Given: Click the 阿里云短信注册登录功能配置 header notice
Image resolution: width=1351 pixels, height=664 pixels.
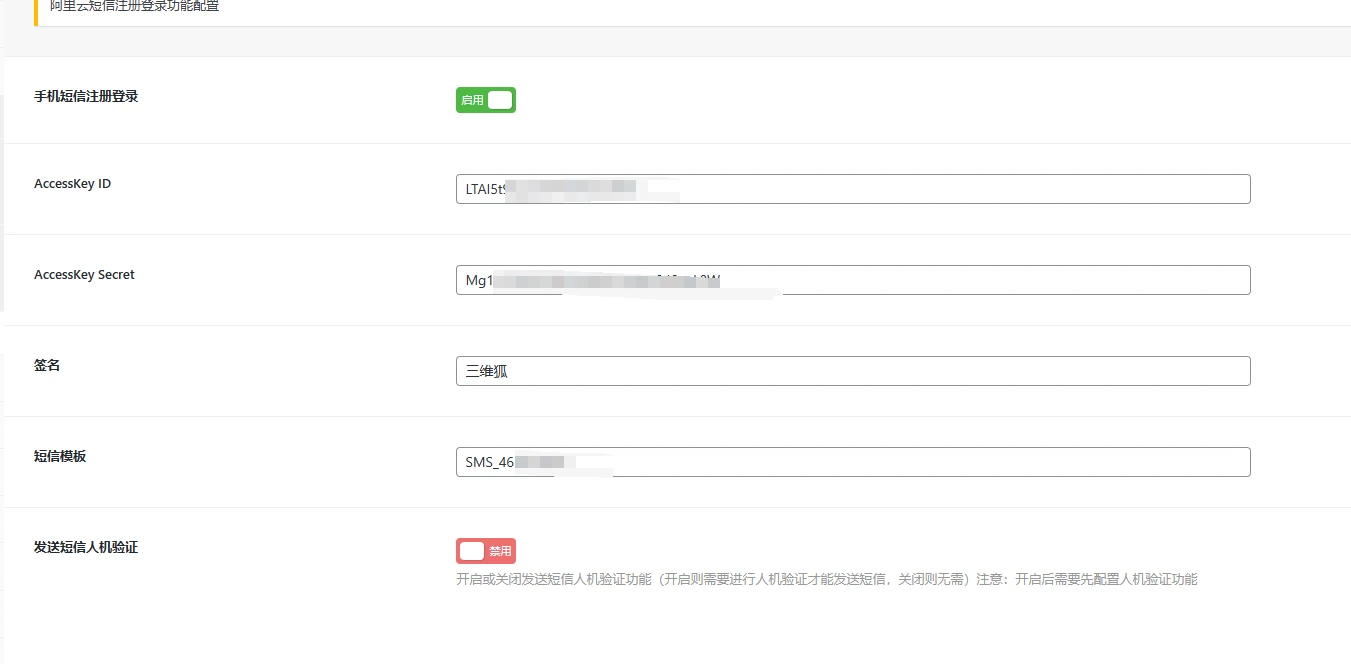Looking at the screenshot, I should click(134, 7).
